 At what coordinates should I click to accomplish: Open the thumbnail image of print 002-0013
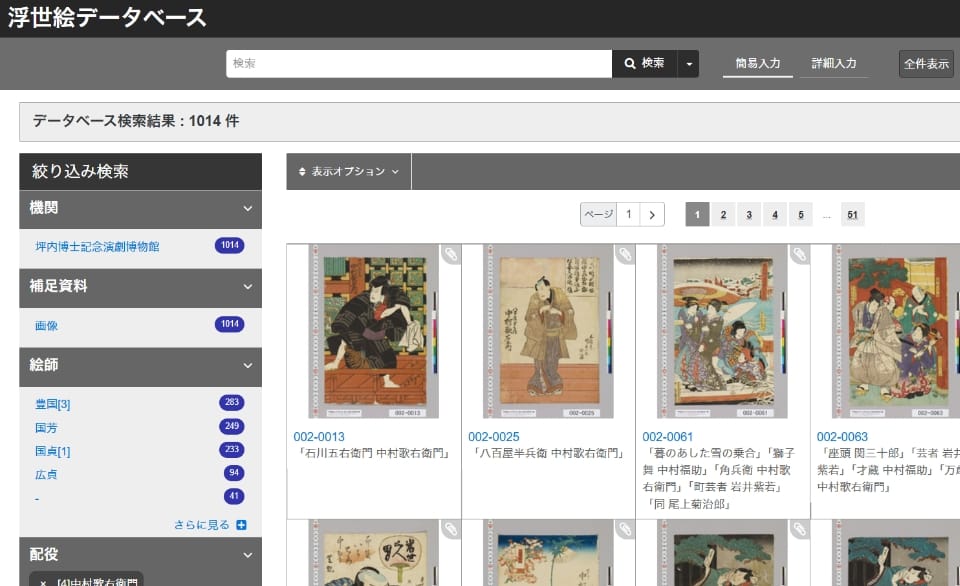point(373,331)
